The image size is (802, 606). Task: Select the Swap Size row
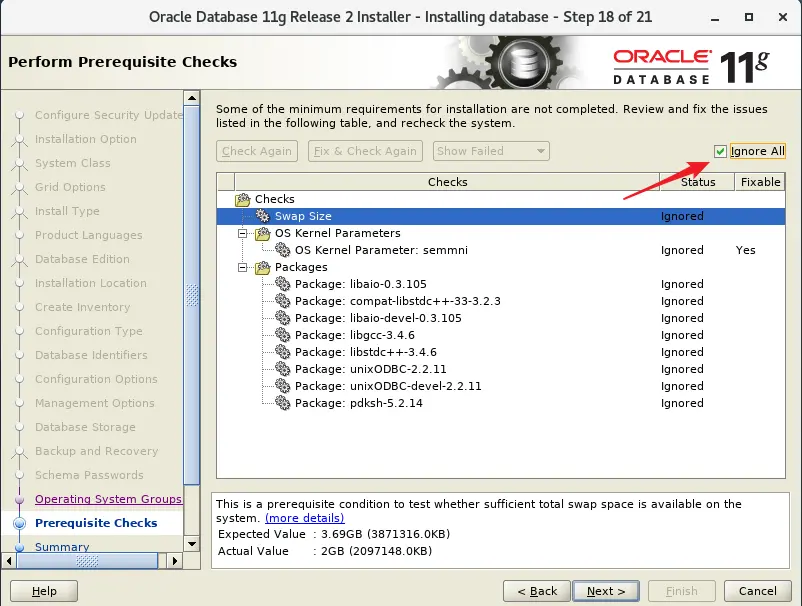[x=501, y=216]
